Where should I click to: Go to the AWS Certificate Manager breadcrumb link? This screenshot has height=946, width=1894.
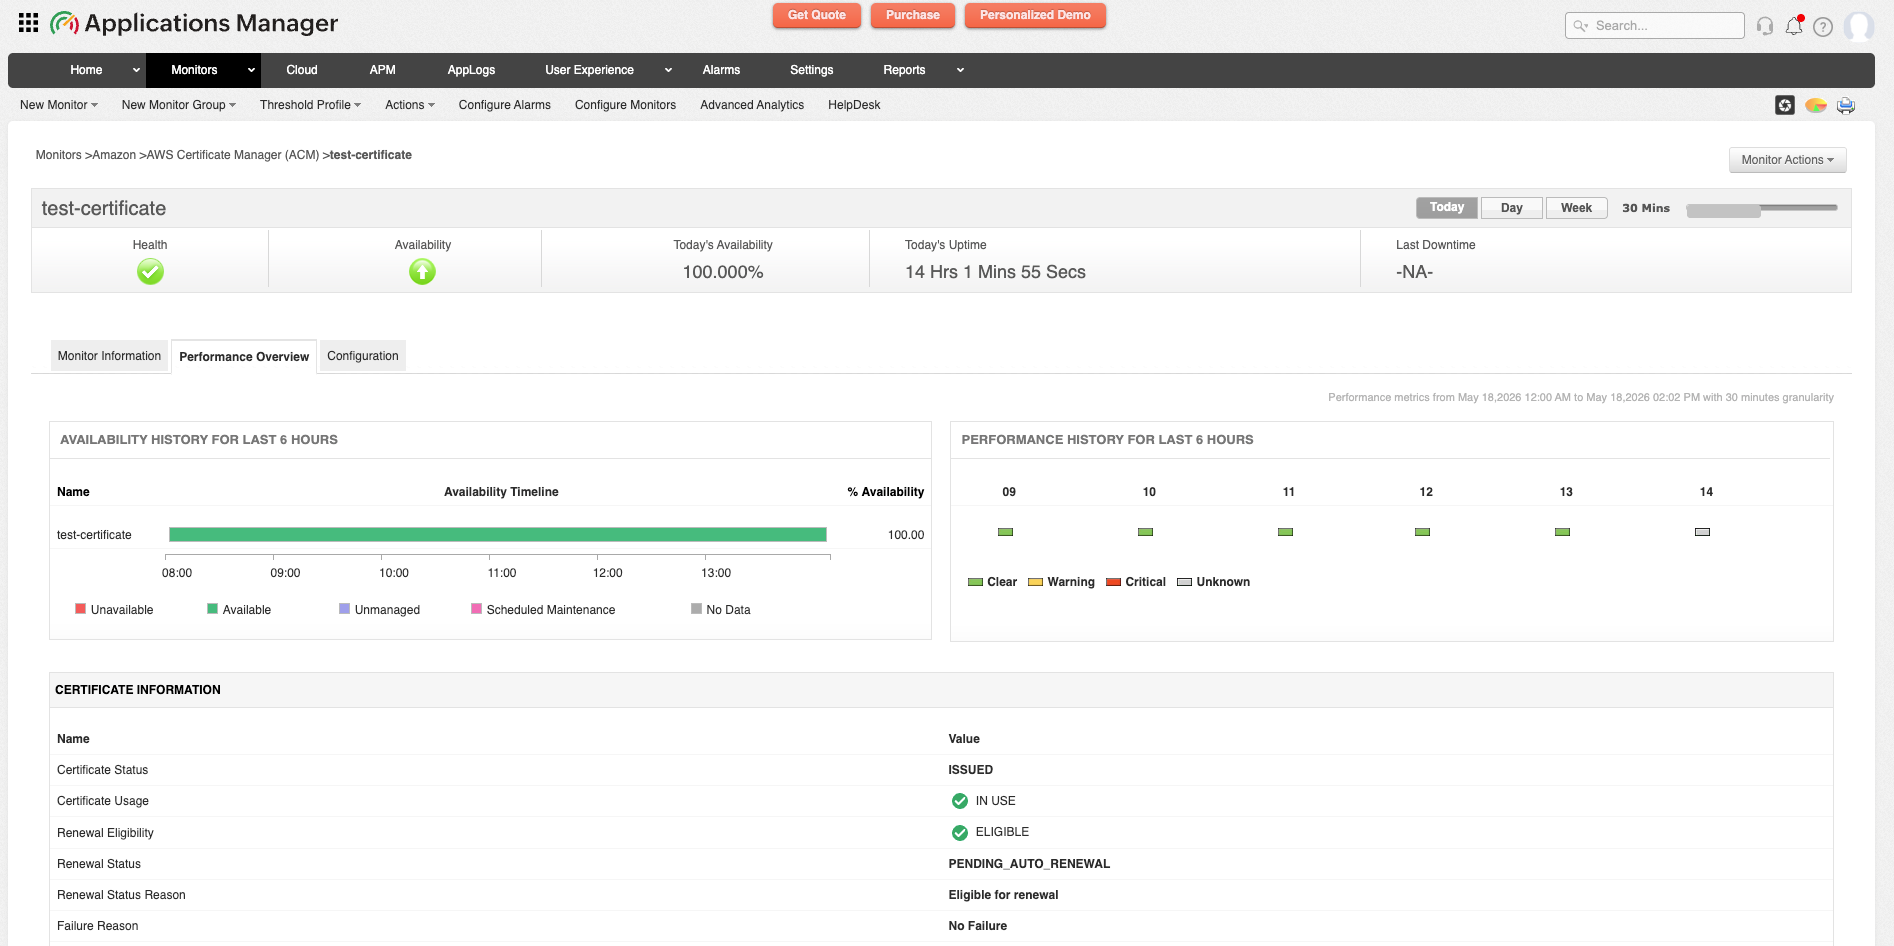tap(233, 155)
